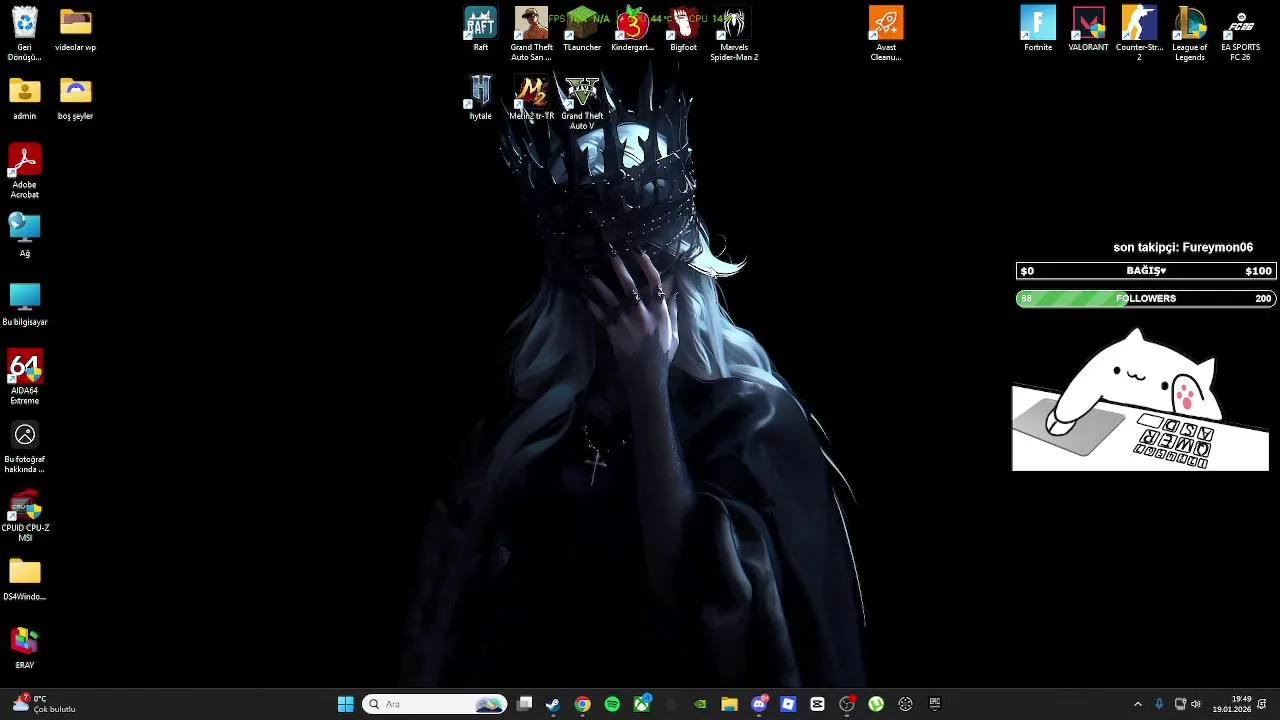The width and height of the screenshot is (1280, 720).
Task: Click Bu fotoğraf hakkında icon
Action: click(24, 447)
